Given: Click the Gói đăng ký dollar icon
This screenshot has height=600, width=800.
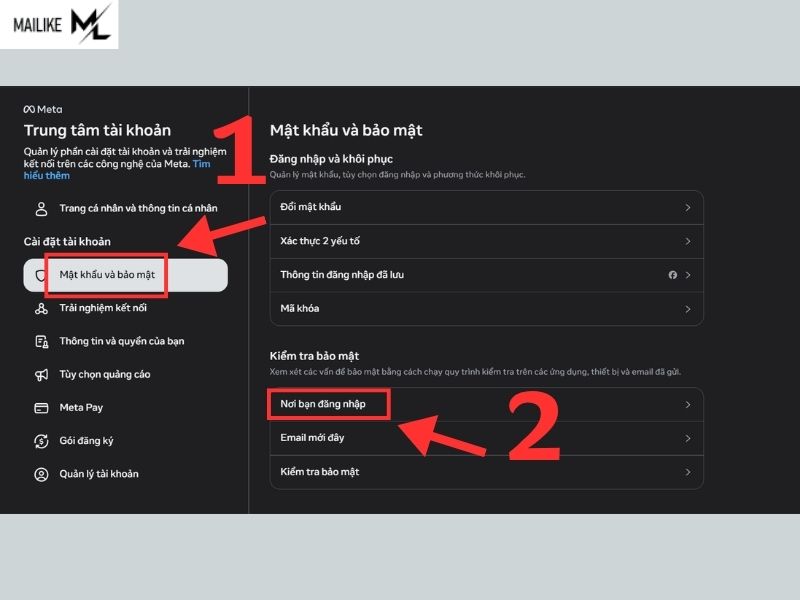Looking at the screenshot, I should (x=41, y=441).
